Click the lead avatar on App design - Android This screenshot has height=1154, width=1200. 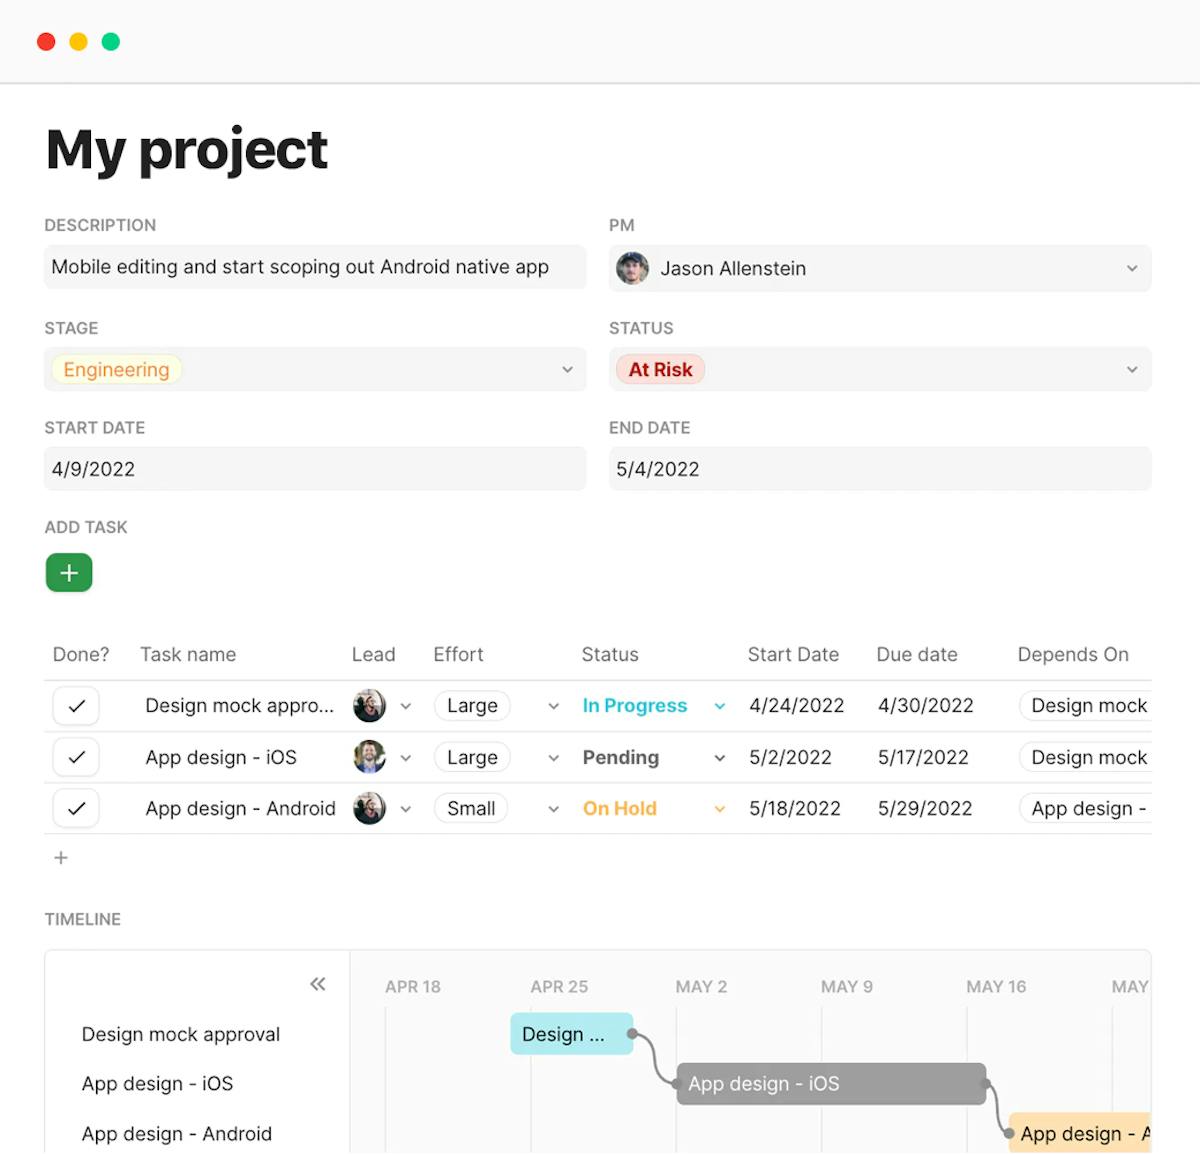[369, 808]
